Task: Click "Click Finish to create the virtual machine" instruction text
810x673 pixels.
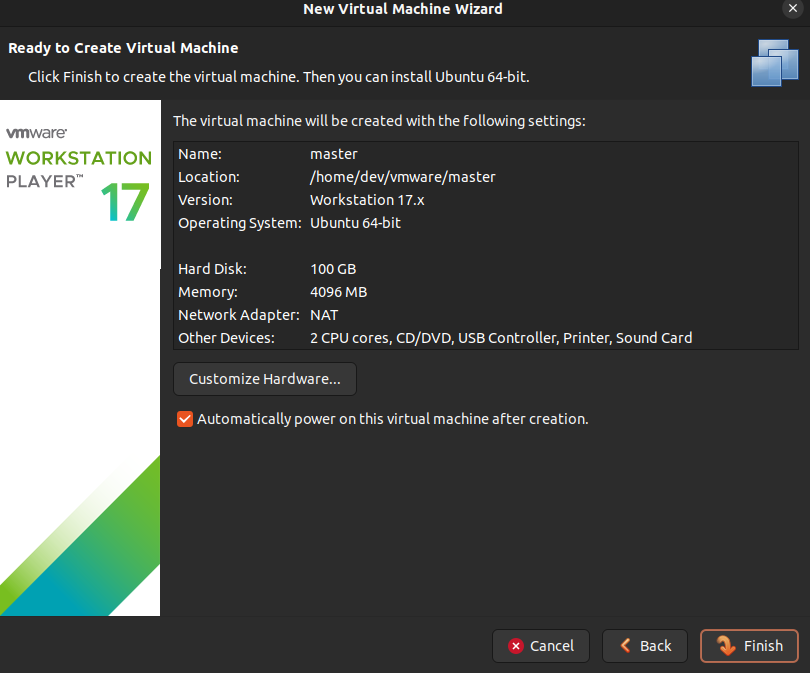Action: tap(279, 77)
